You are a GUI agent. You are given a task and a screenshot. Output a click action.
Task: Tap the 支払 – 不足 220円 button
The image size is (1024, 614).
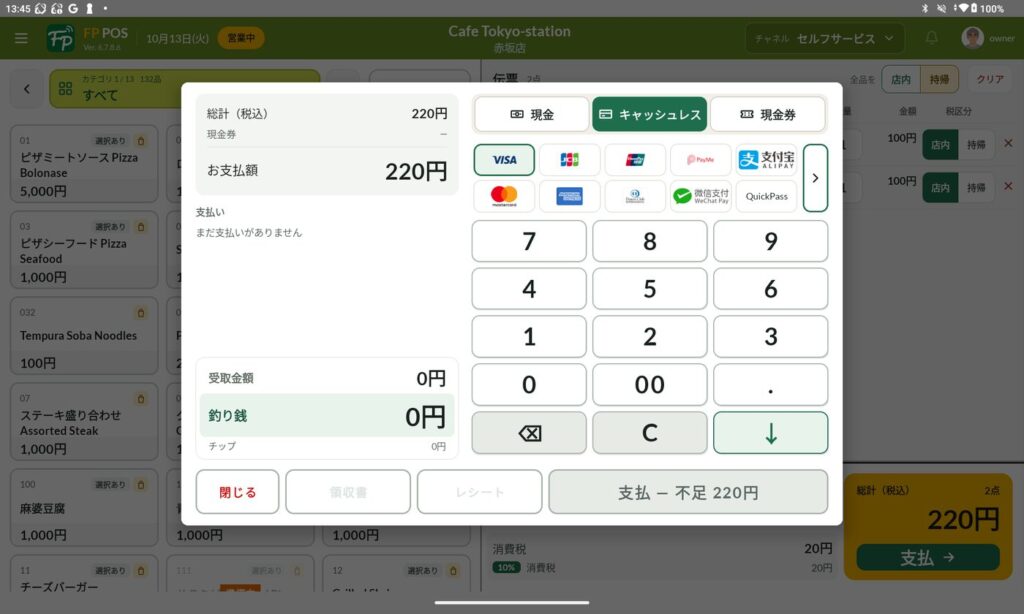[x=688, y=492]
